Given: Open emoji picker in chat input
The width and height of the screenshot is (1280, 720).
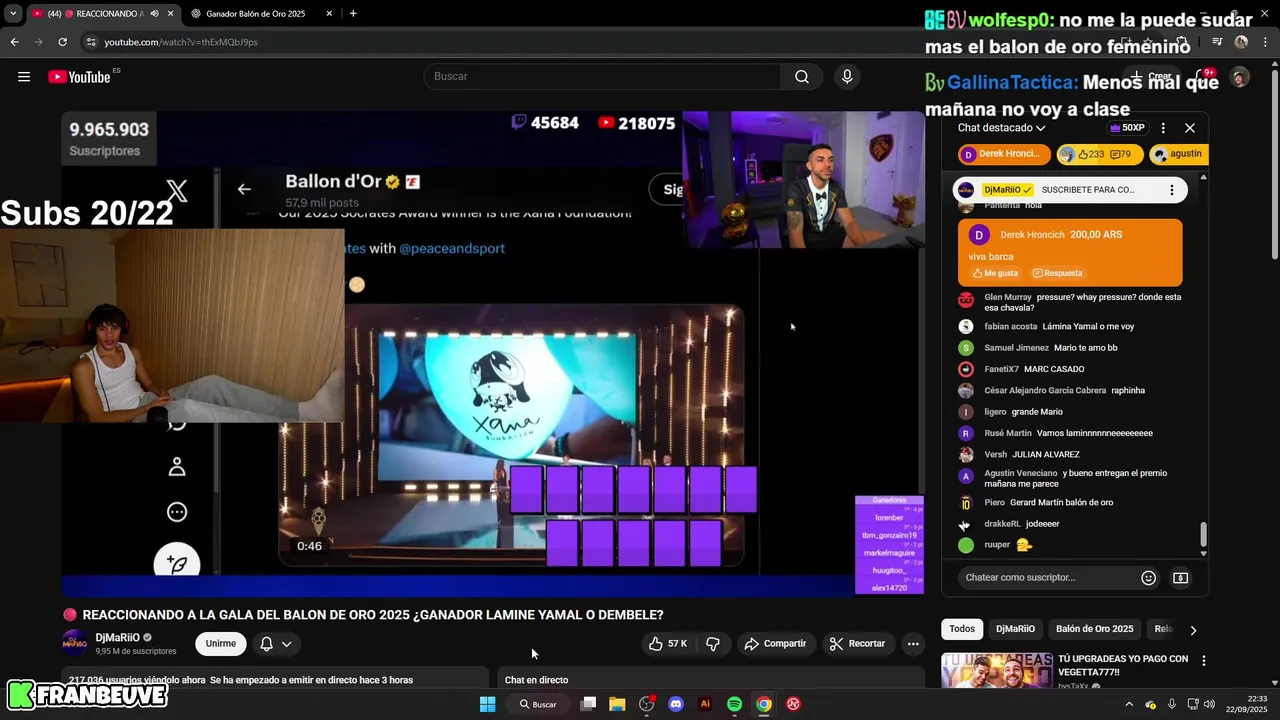Looking at the screenshot, I should coord(1149,578).
